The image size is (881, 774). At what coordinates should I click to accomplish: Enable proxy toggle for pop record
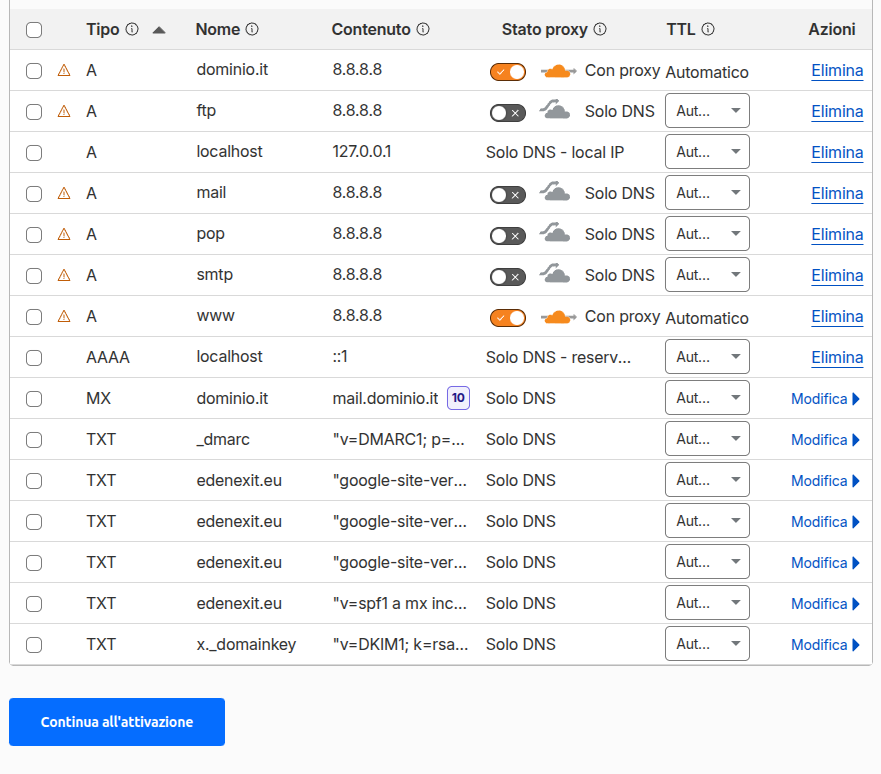coord(508,236)
